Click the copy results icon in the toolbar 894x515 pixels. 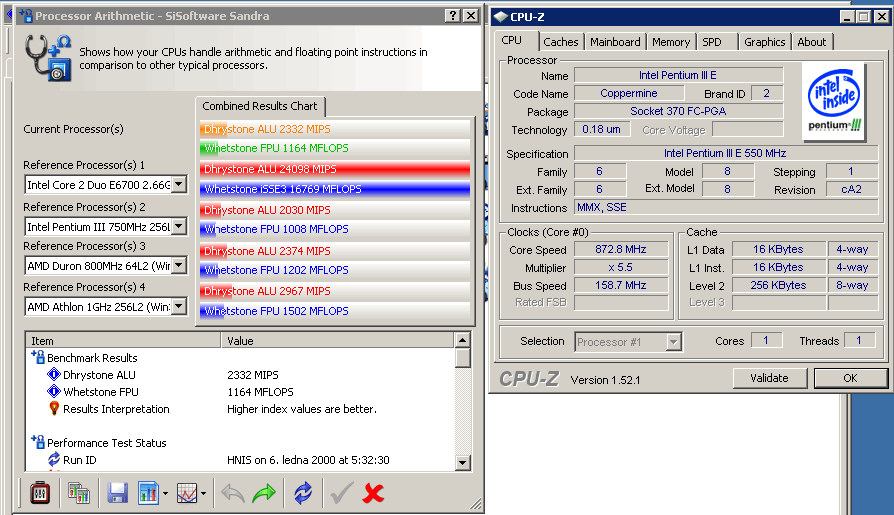(x=79, y=492)
